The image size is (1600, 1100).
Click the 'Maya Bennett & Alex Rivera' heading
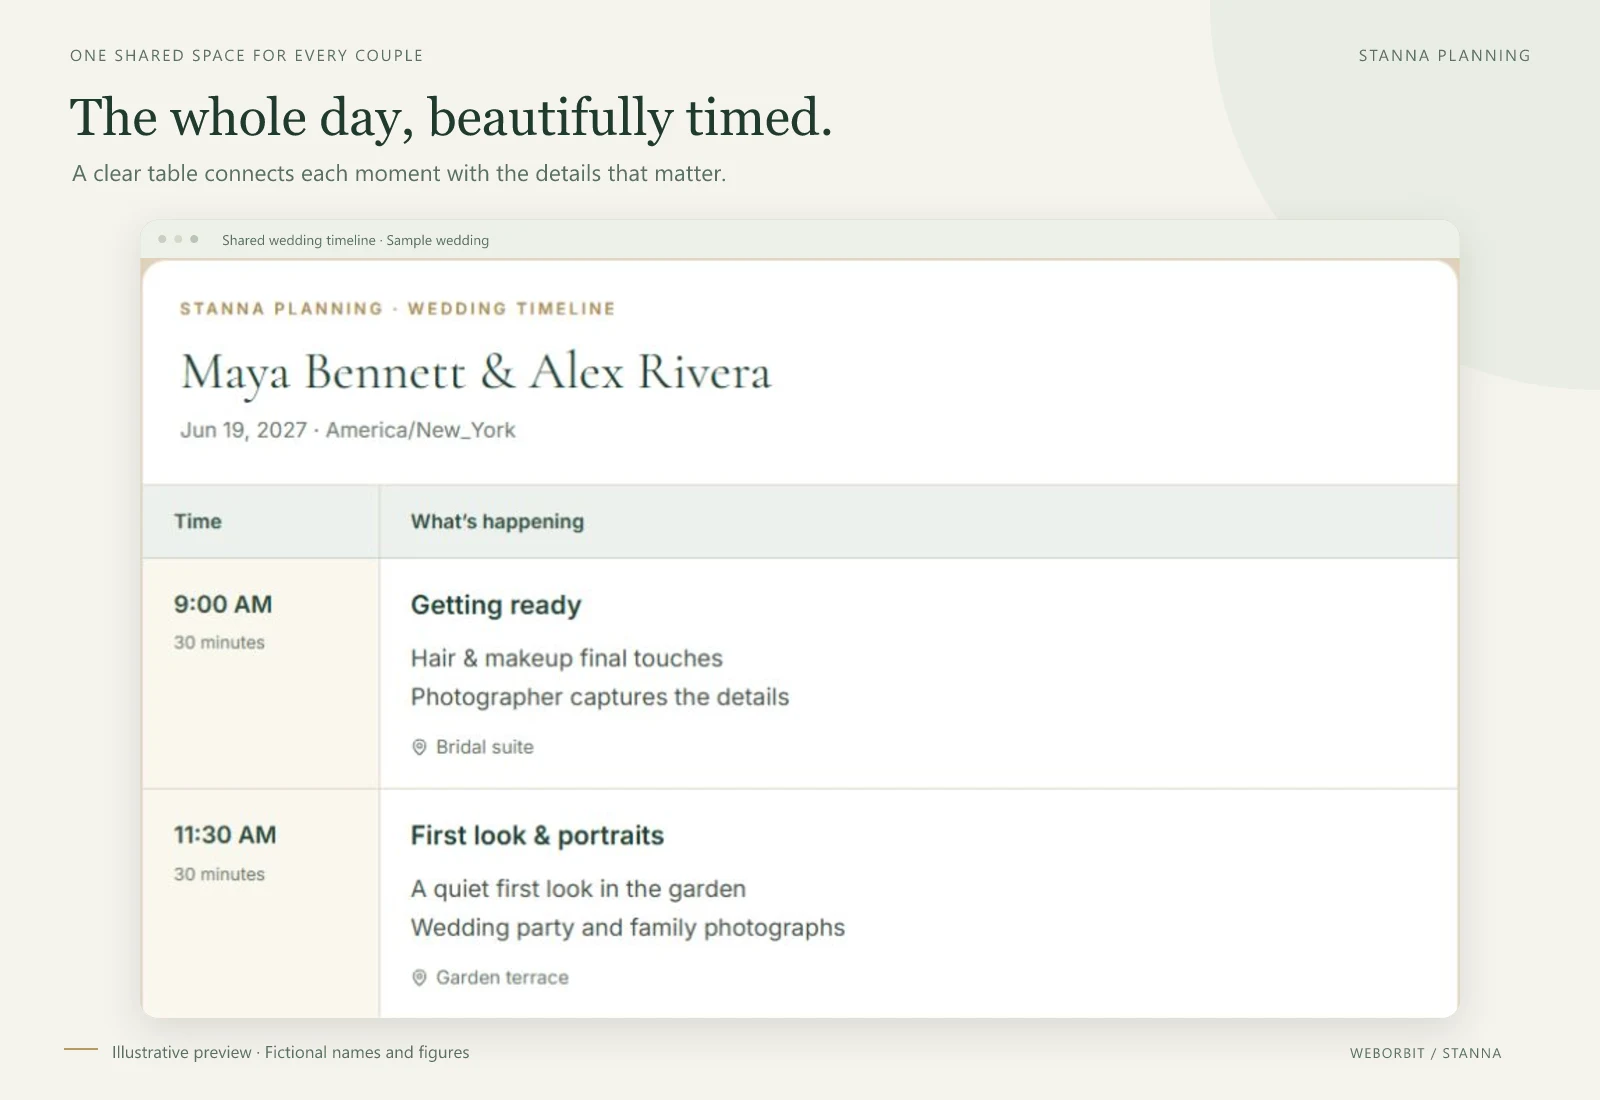point(476,372)
